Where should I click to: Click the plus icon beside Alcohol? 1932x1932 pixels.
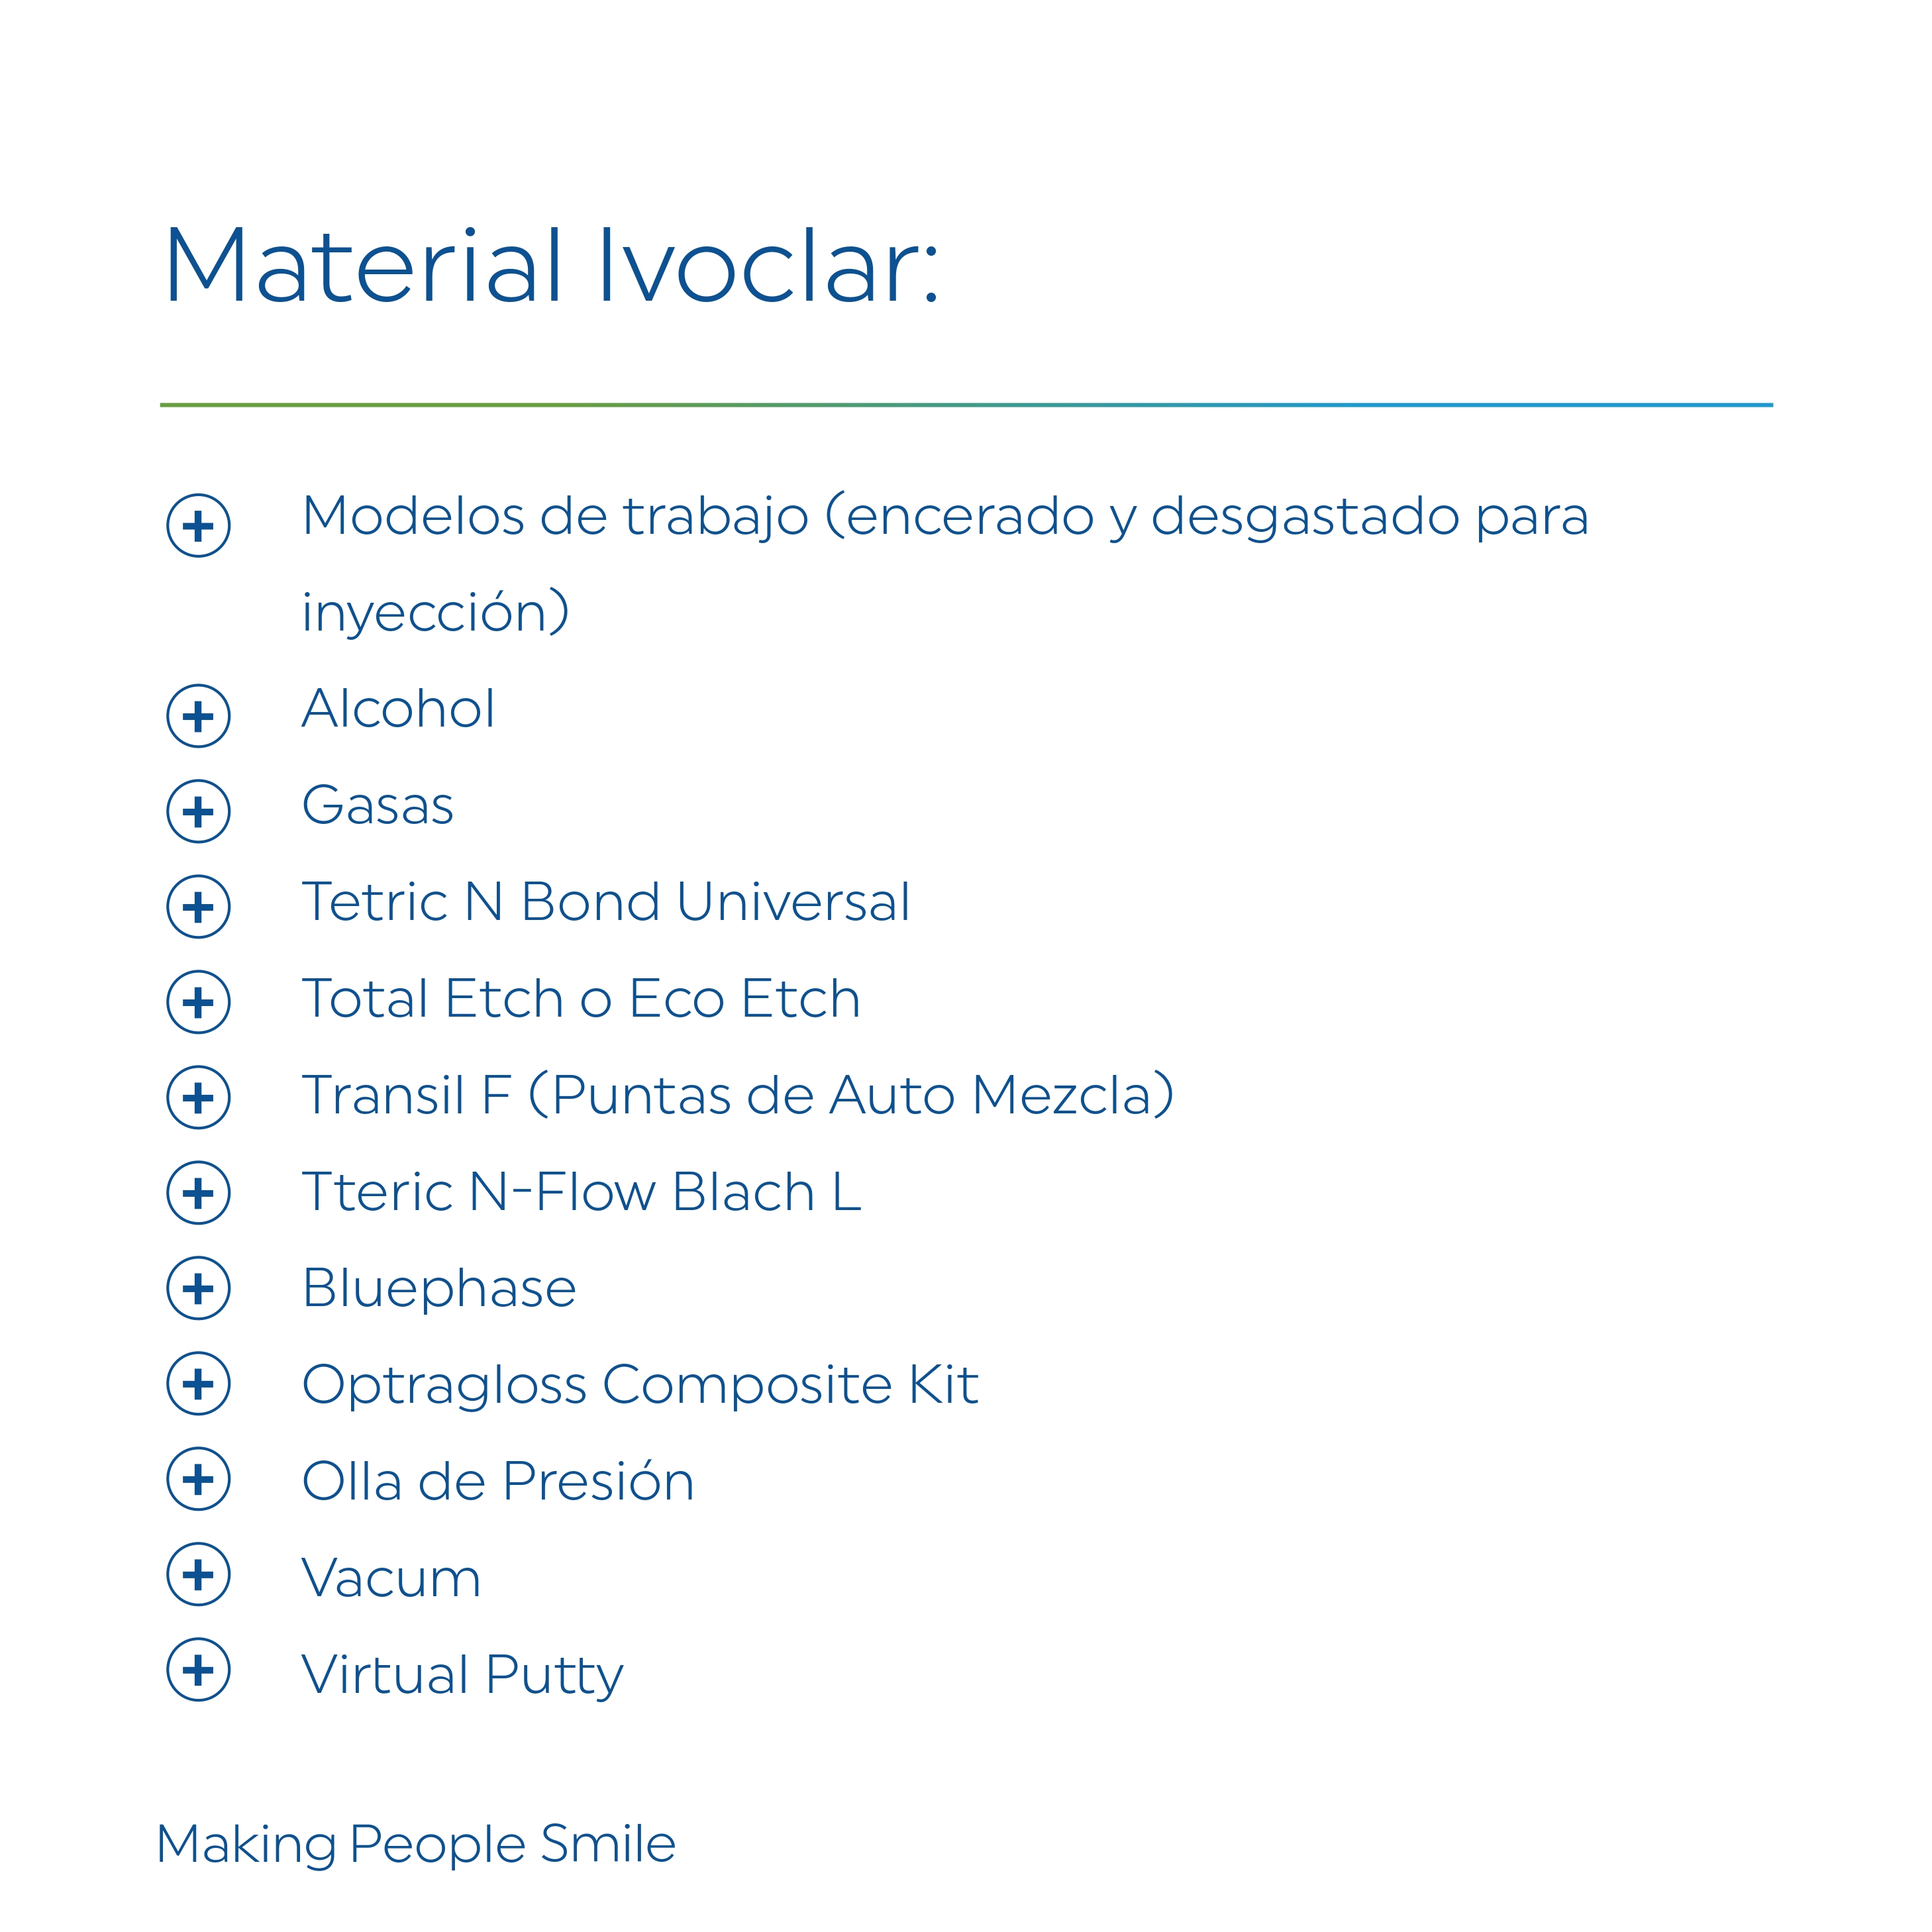click(198, 716)
